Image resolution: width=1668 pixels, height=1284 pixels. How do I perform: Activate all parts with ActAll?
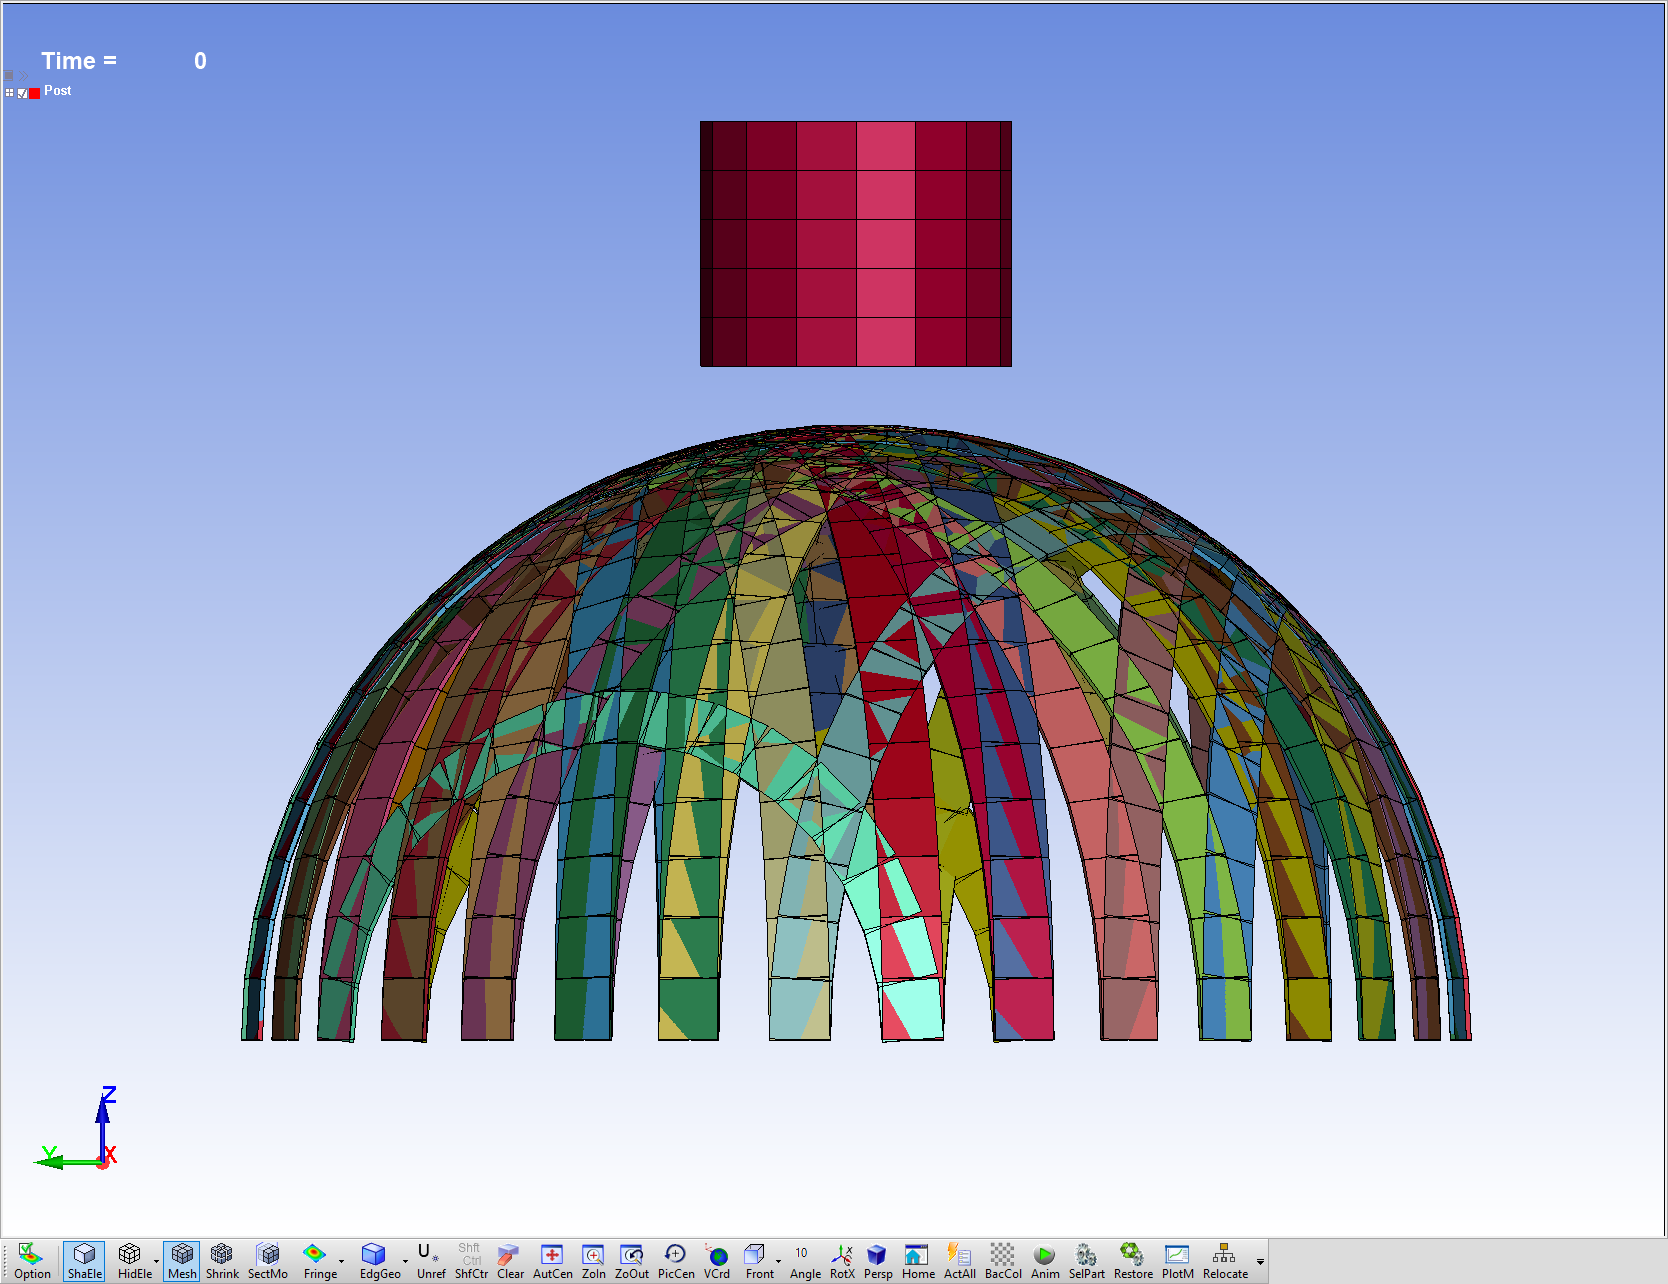(960, 1261)
